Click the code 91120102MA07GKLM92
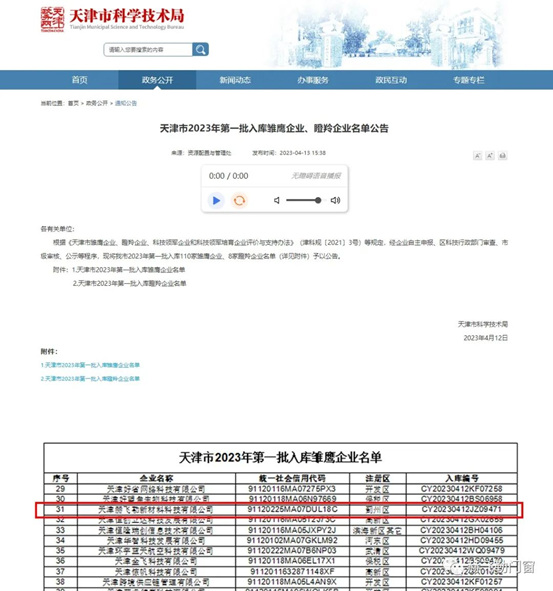This screenshot has height=591, width=553. [292, 540]
